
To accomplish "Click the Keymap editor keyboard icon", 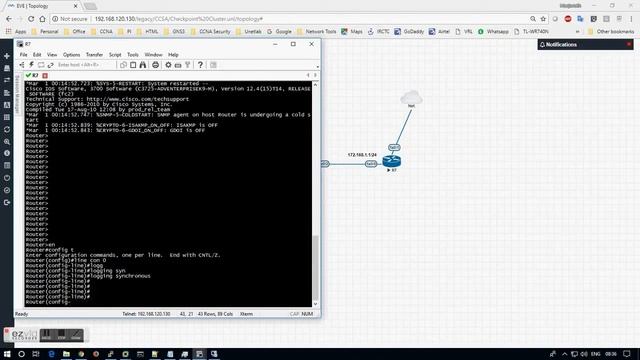I will coord(178,65).
